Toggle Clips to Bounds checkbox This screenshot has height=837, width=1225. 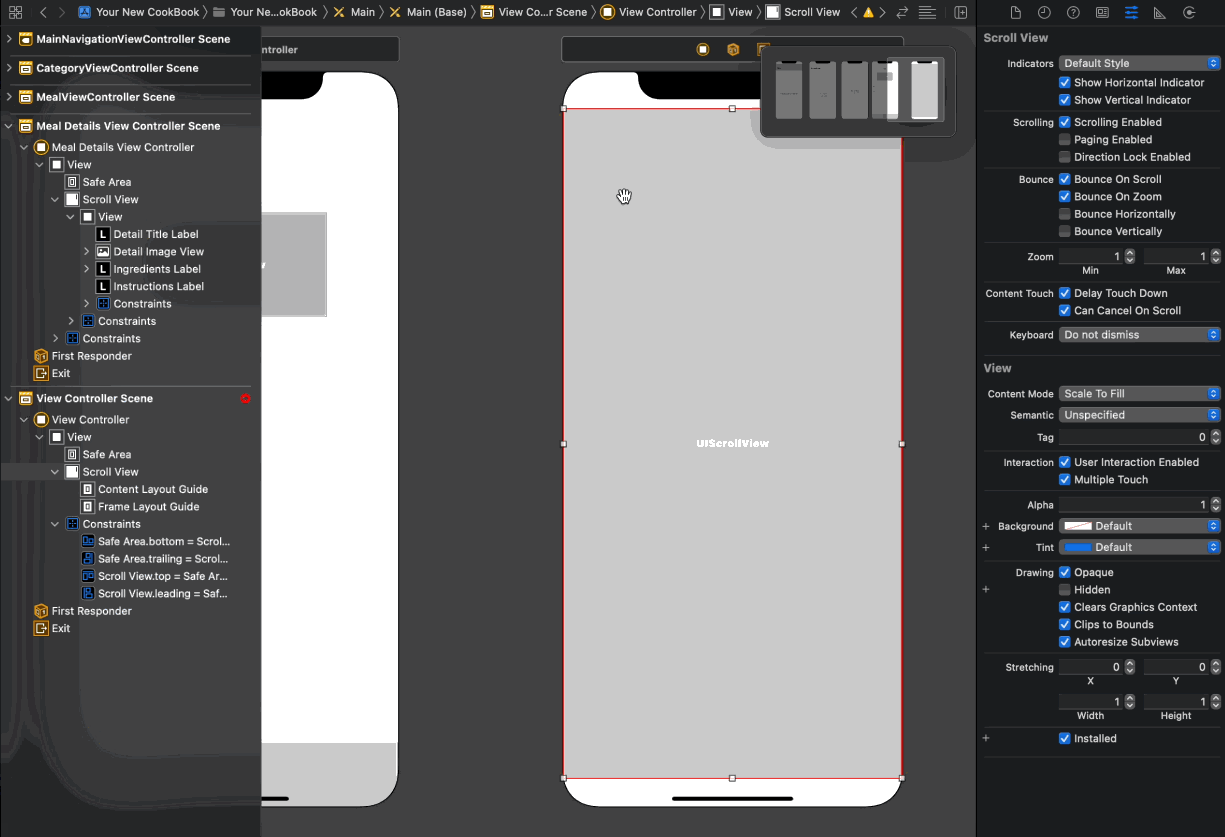pos(1065,625)
